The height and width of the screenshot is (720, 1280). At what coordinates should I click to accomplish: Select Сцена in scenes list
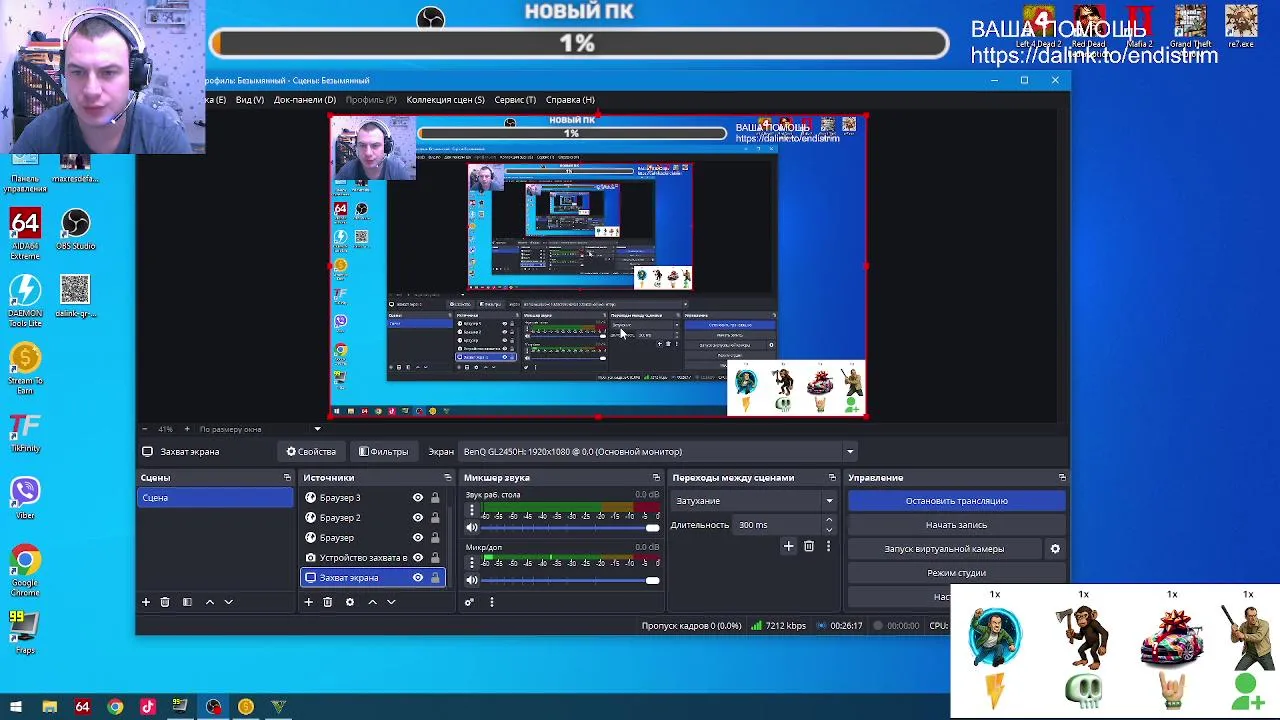tap(215, 498)
